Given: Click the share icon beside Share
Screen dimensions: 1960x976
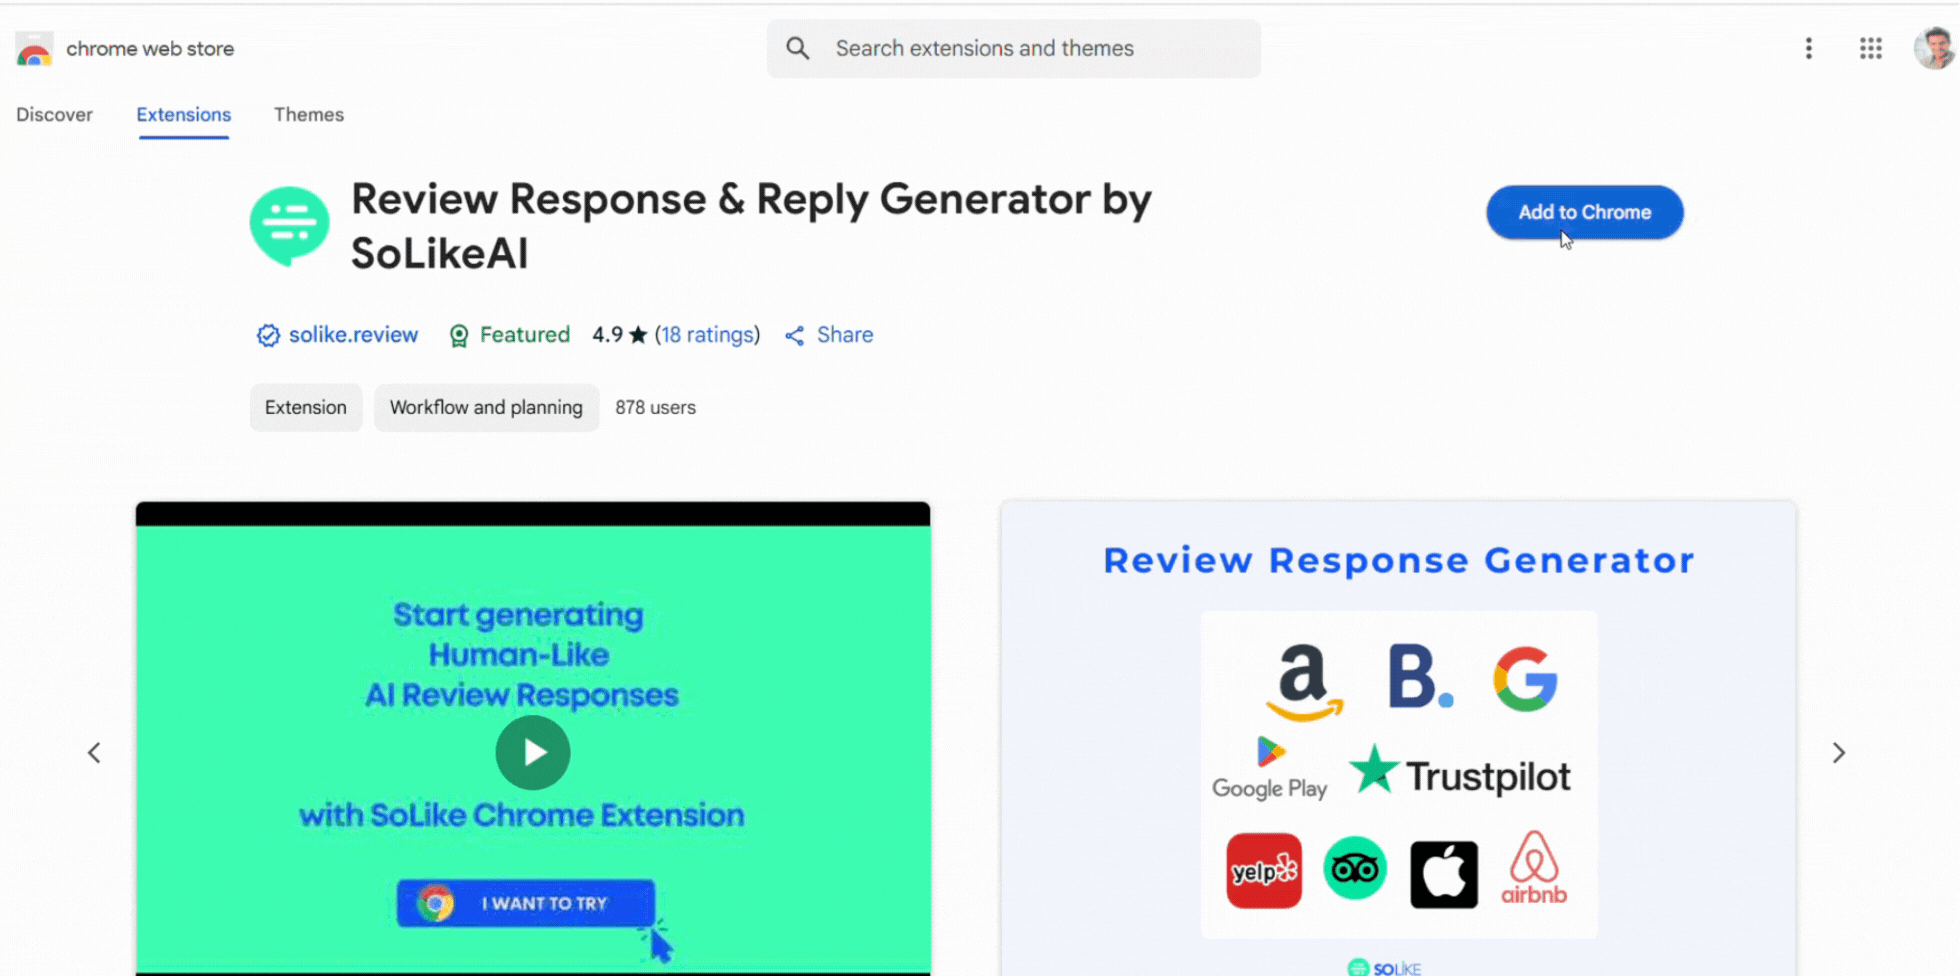Looking at the screenshot, I should point(795,336).
